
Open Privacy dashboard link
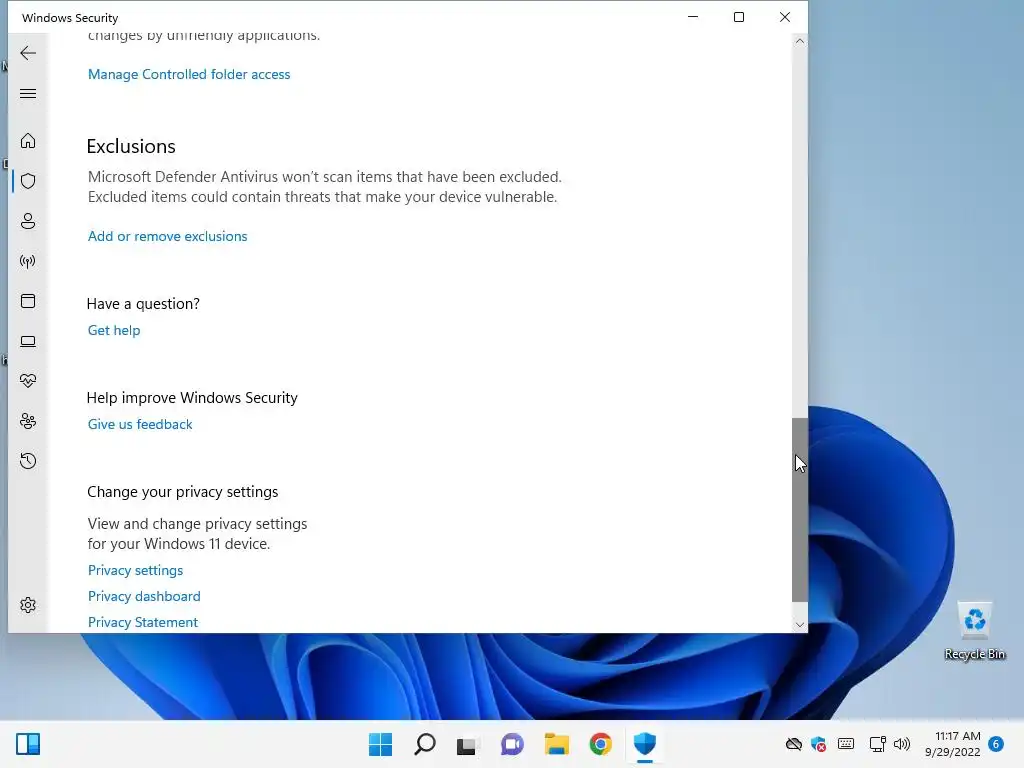point(144,596)
